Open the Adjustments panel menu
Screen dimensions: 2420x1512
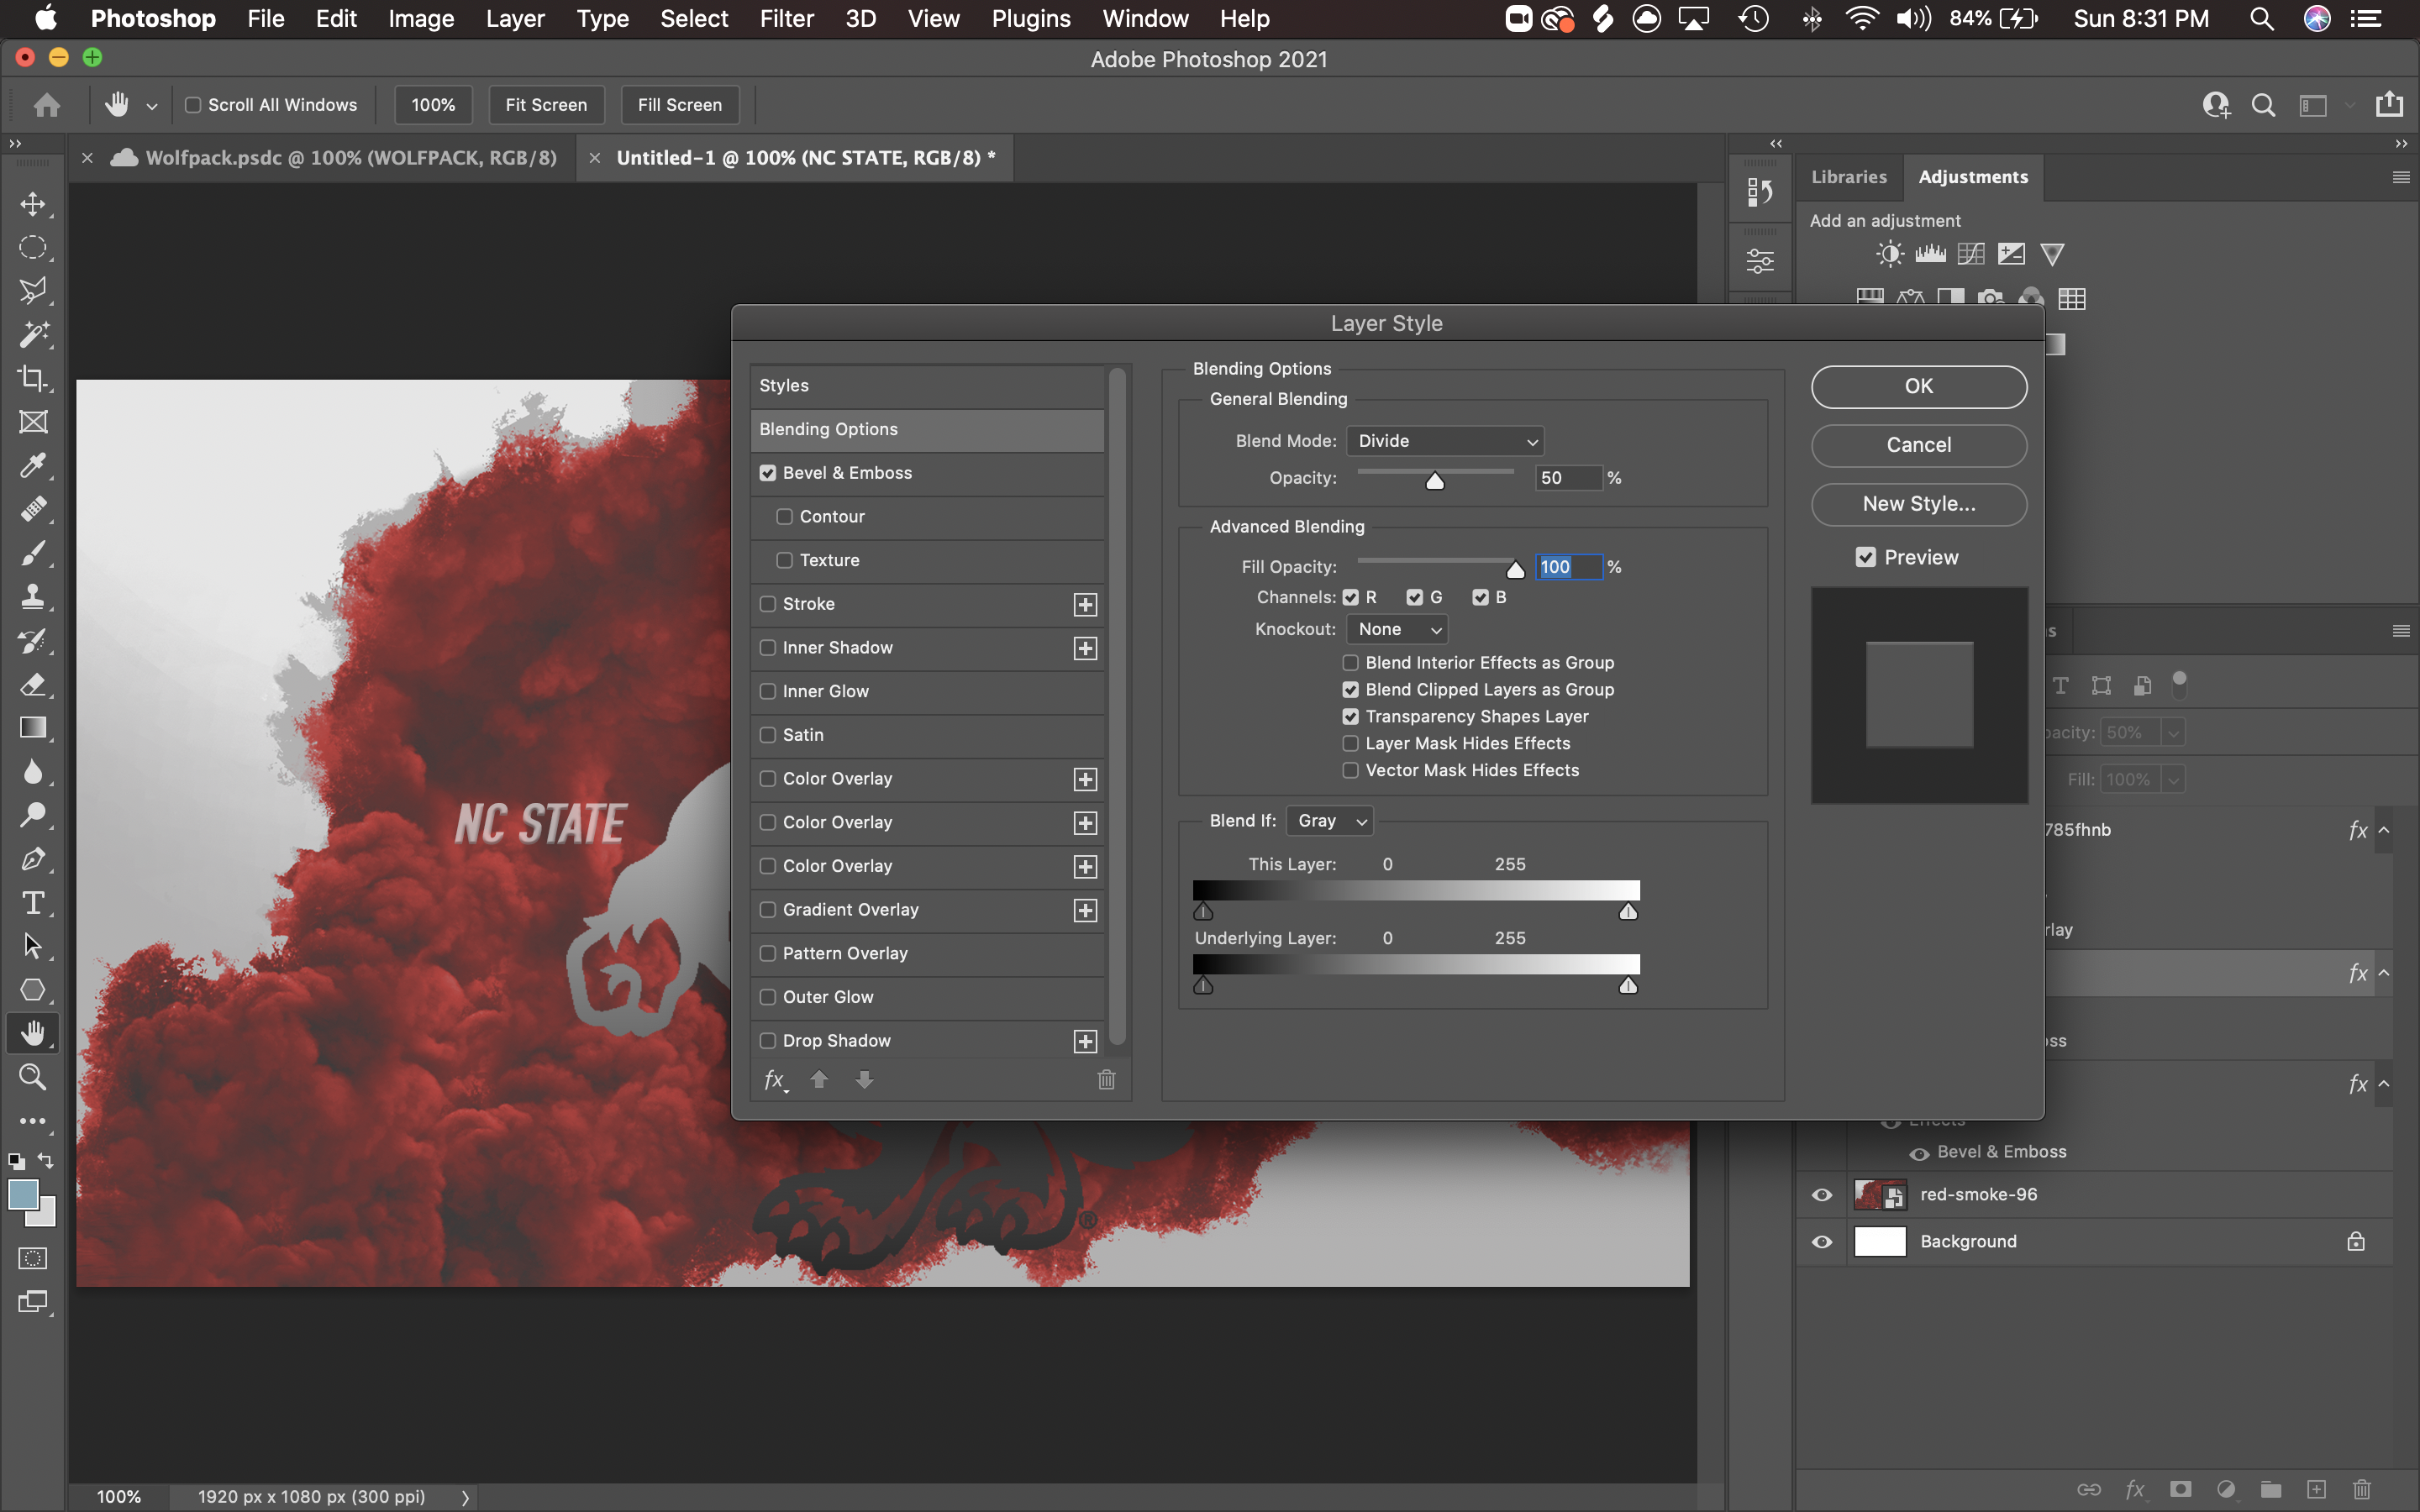[2400, 177]
